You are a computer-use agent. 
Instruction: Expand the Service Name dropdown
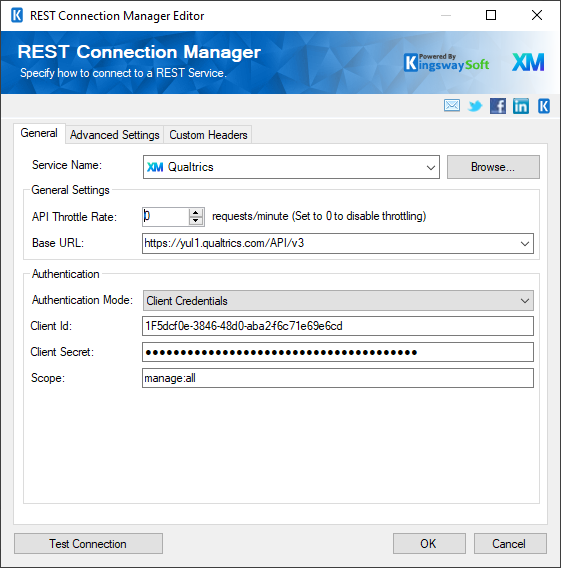pos(431,167)
